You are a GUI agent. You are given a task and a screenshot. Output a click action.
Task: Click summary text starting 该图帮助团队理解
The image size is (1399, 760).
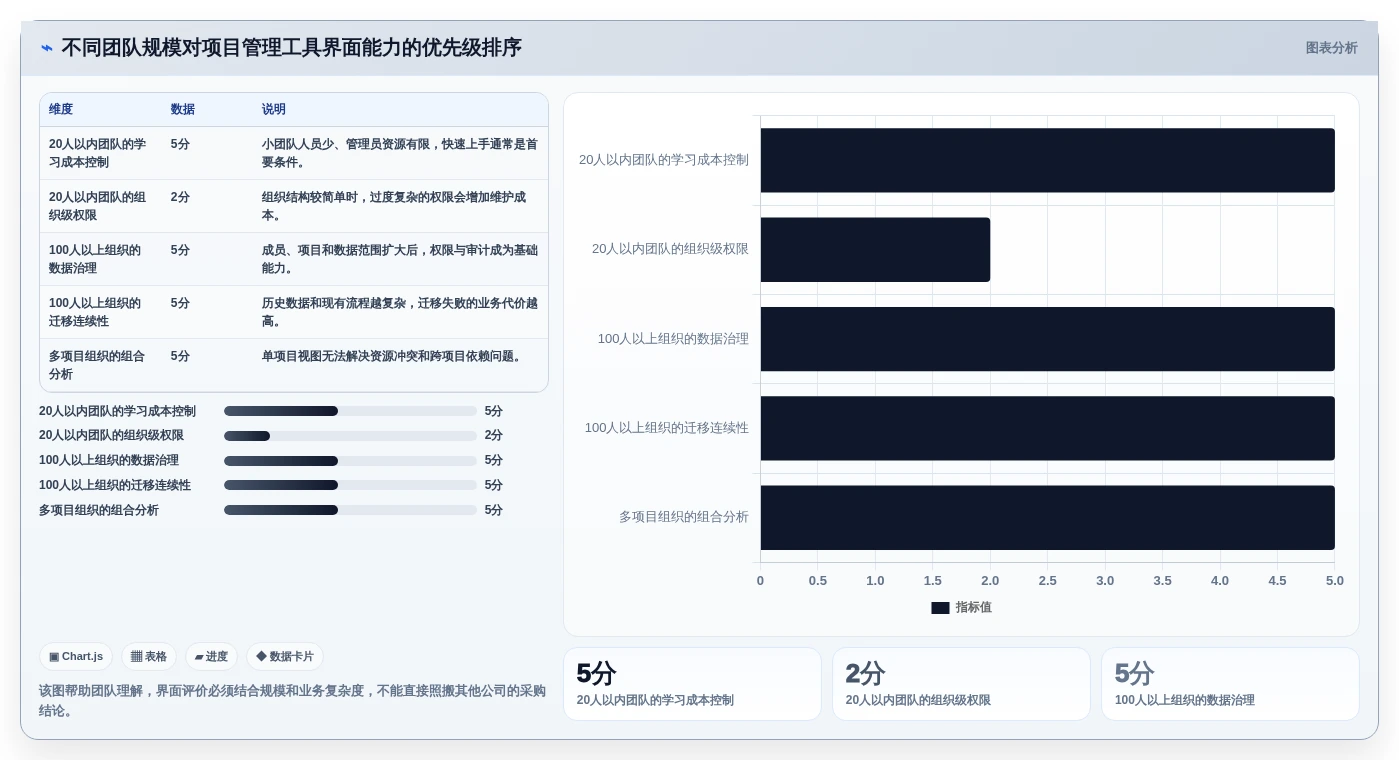tap(292, 700)
